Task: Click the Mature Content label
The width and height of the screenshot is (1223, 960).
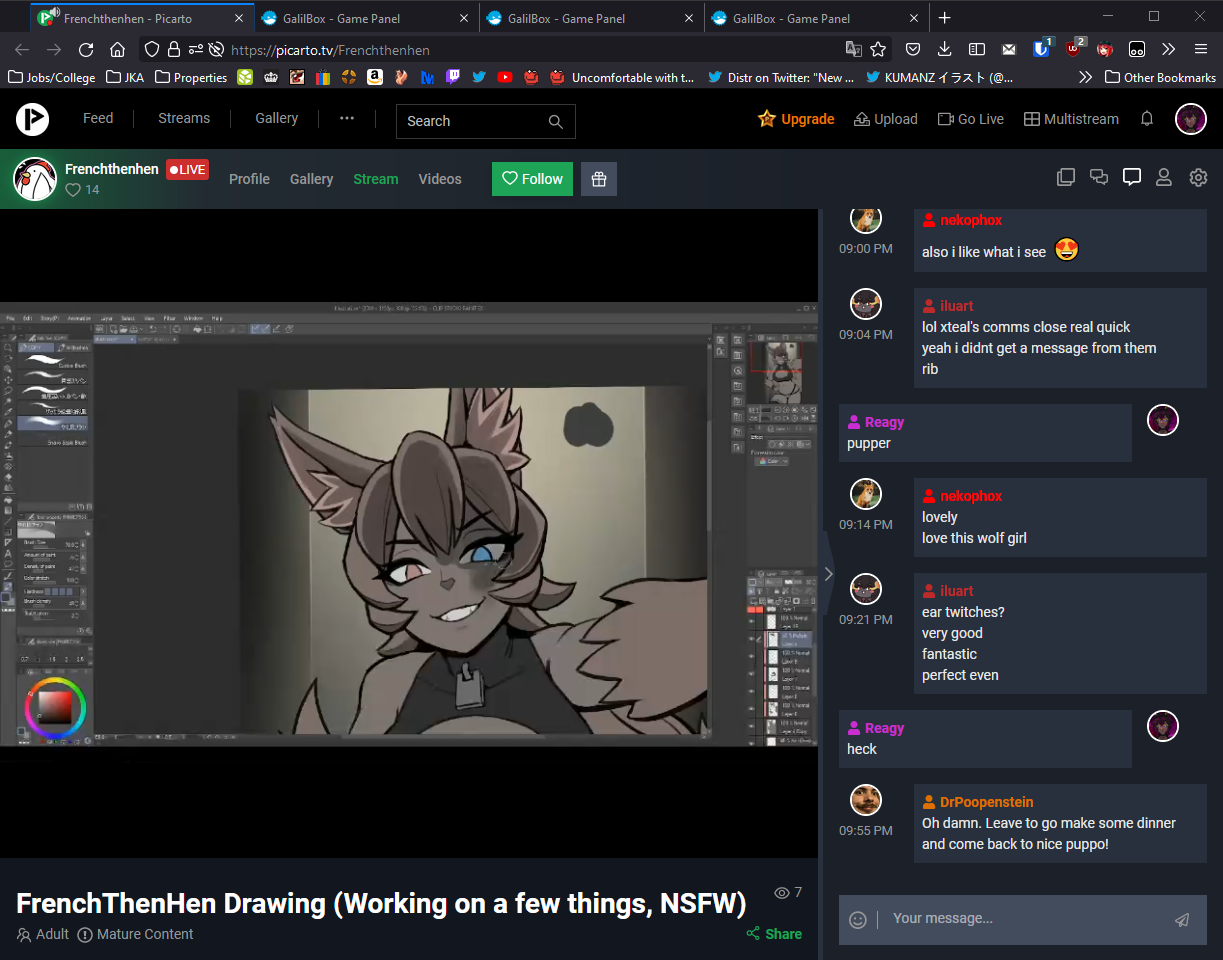Action: point(135,934)
